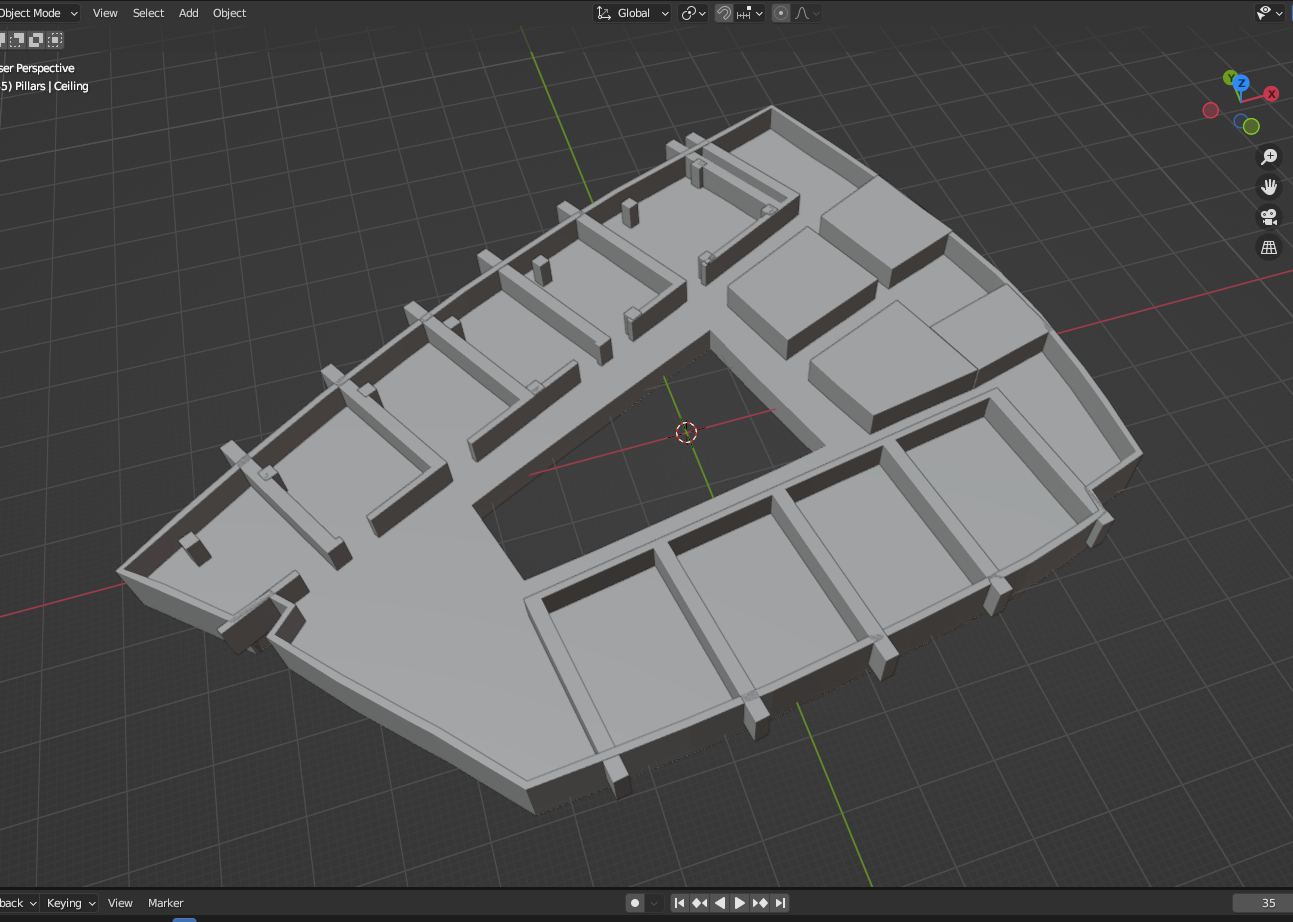The width and height of the screenshot is (1293, 922).
Task: Open the Add menu
Action: tap(188, 13)
